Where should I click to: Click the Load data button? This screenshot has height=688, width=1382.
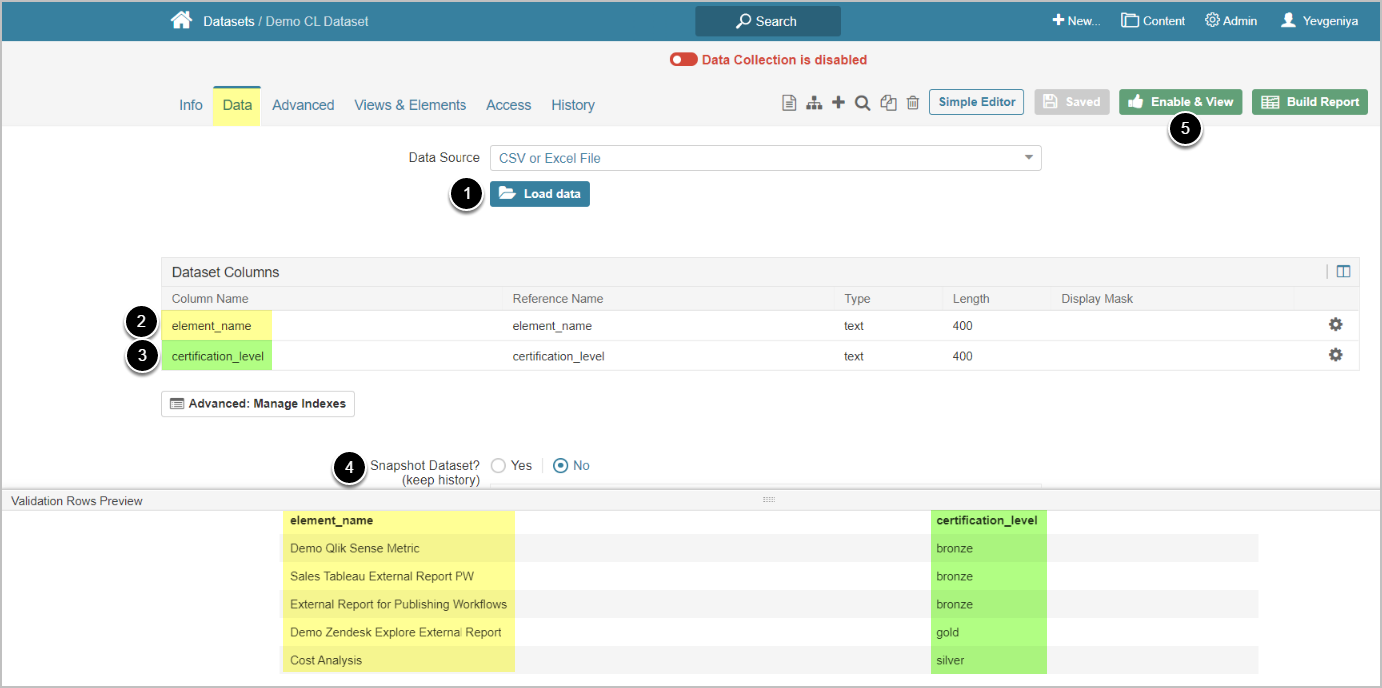[540, 193]
